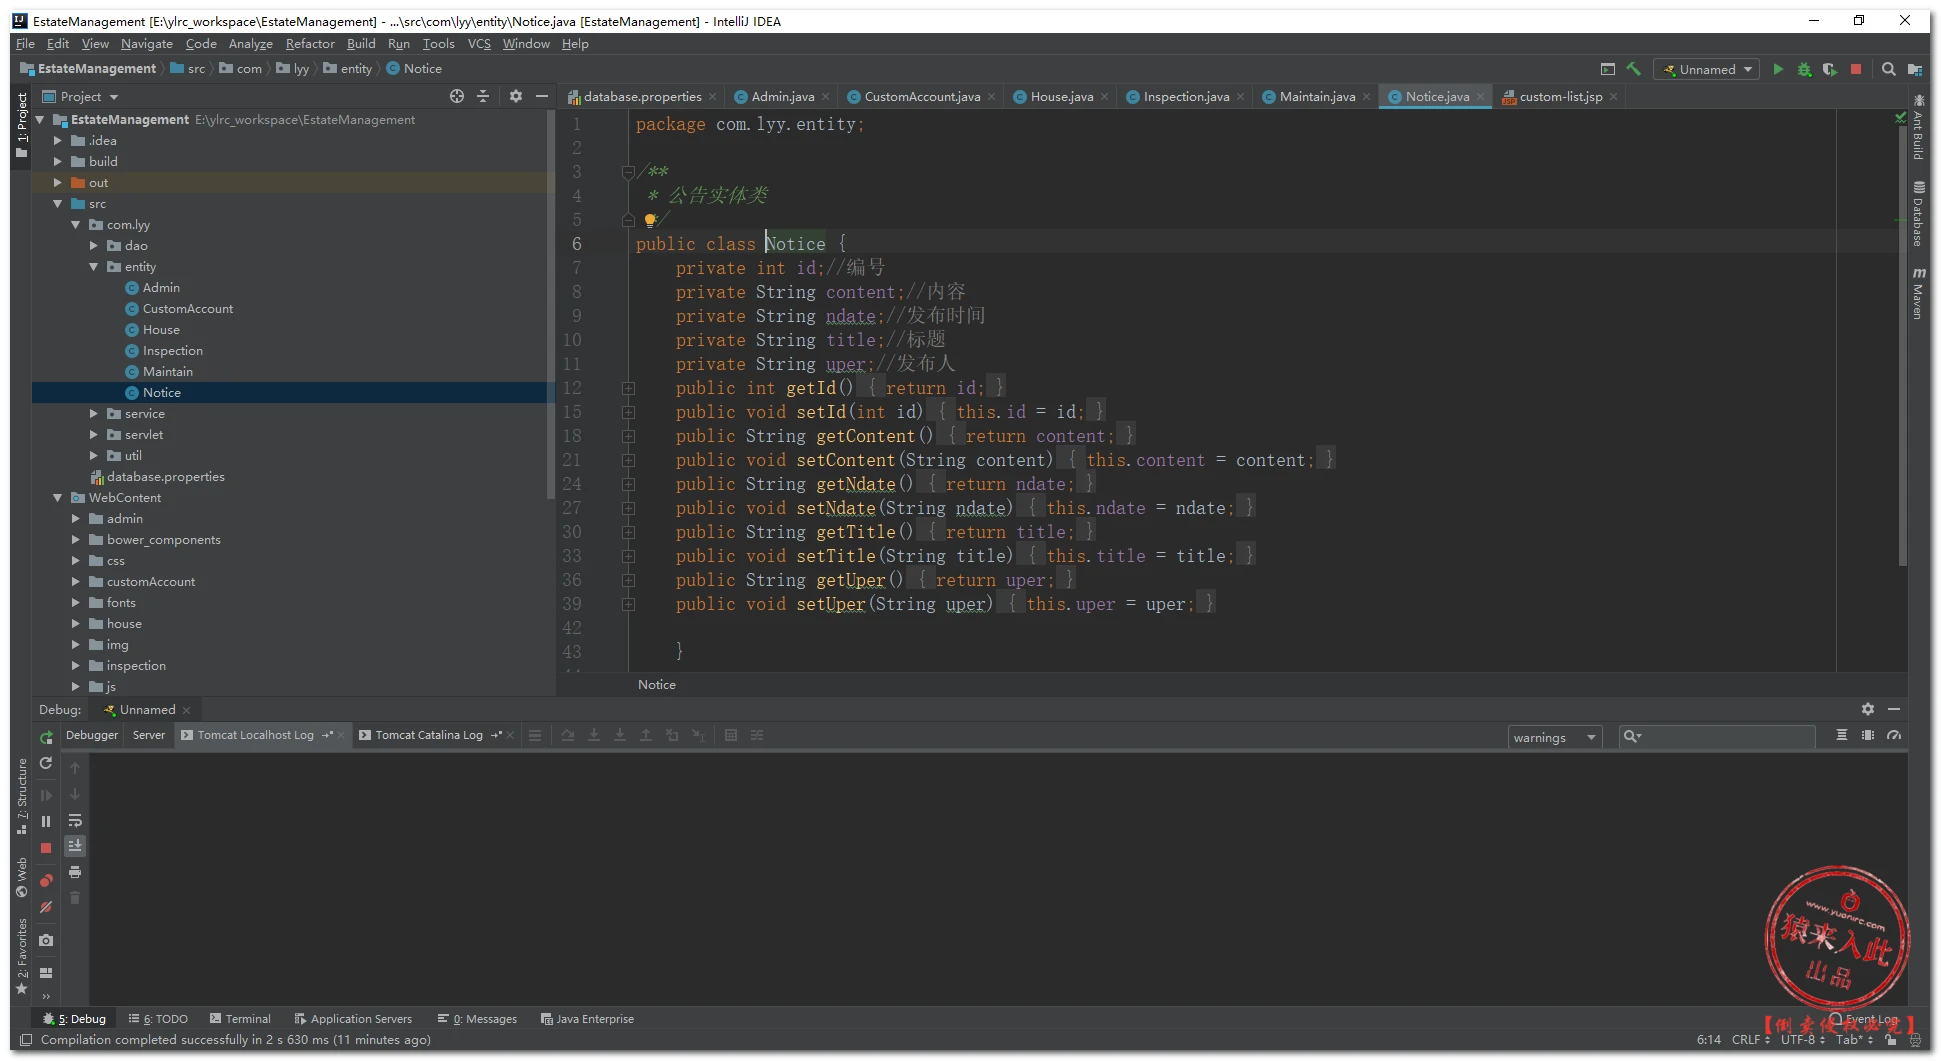Run with Coverage using the shield icon

1829,69
